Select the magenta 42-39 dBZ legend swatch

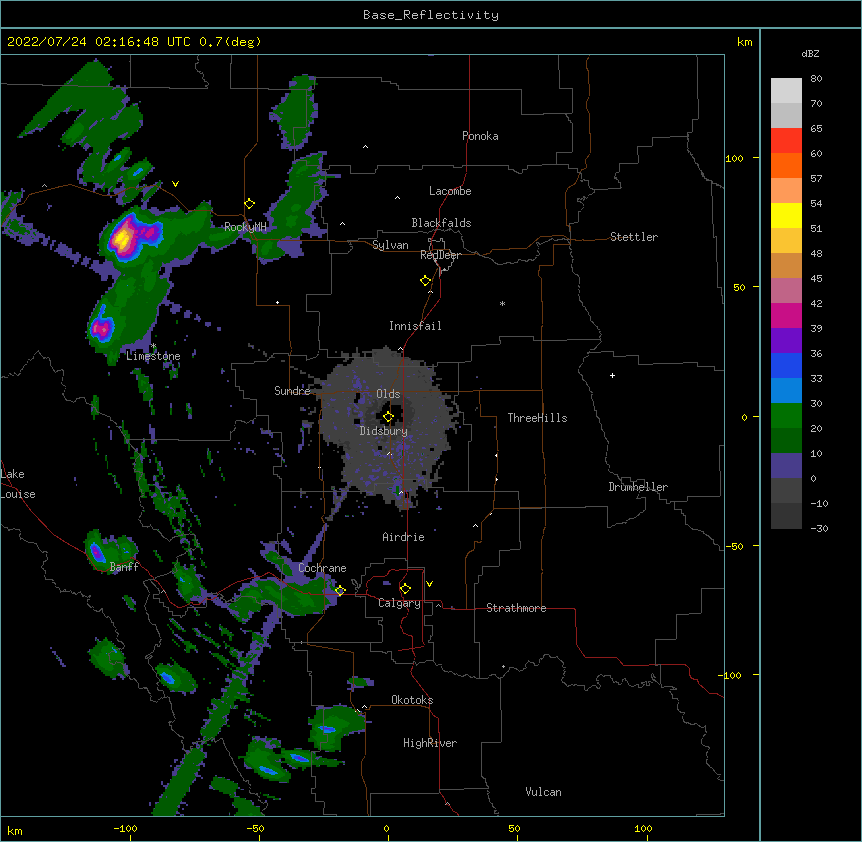[x=786, y=315]
